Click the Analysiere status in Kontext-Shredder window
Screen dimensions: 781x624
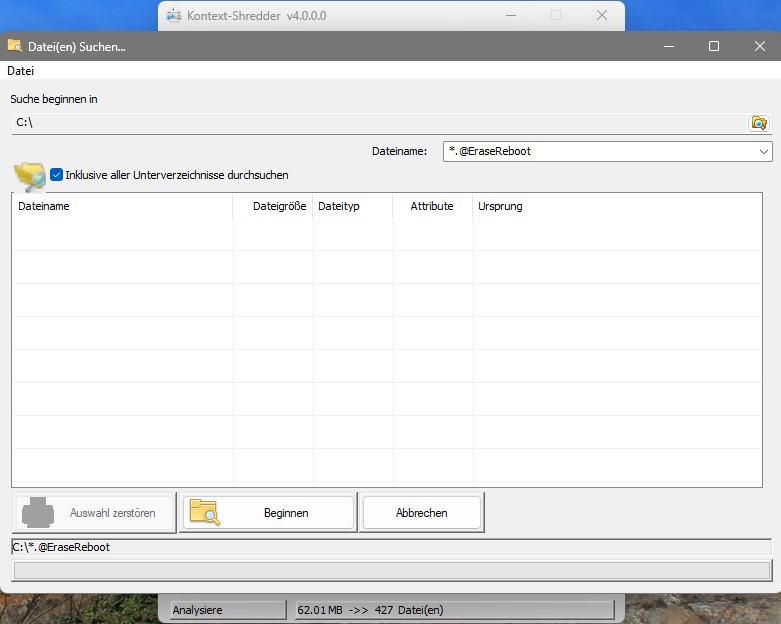tap(229, 610)
